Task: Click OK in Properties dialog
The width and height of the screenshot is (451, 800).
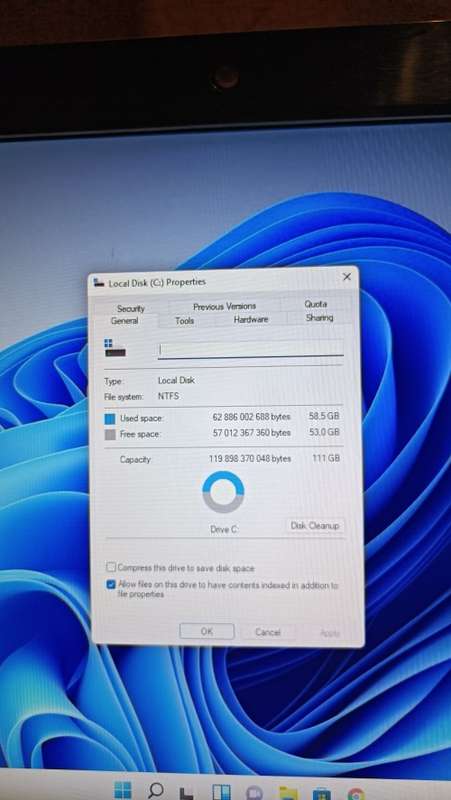Action: point(207,631)
